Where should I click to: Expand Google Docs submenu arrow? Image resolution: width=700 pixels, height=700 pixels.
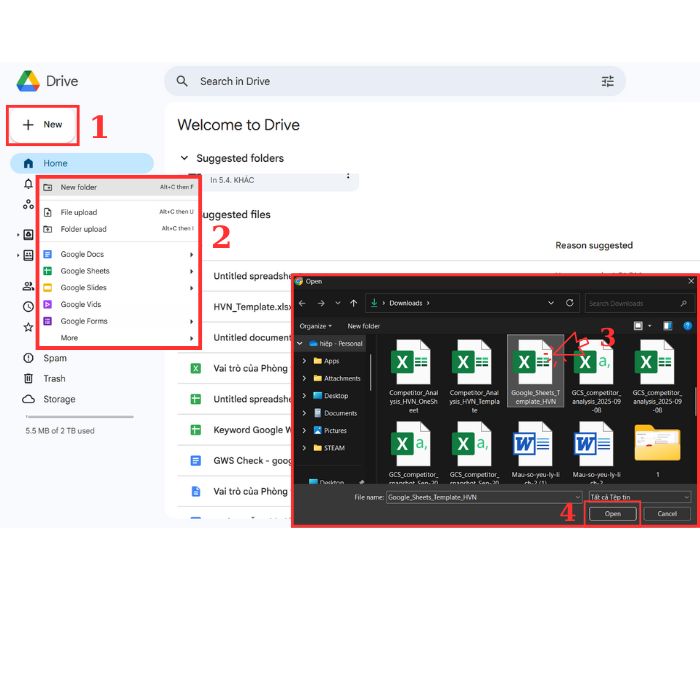pos(192,254)
